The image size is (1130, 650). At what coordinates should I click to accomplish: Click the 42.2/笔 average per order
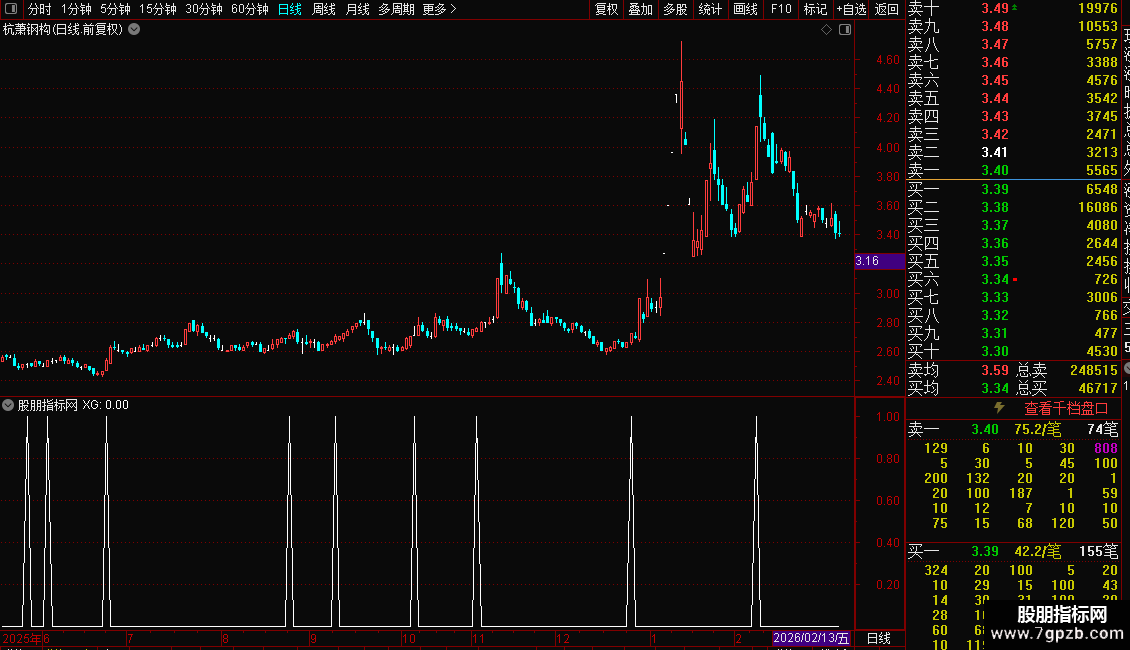1037,551
